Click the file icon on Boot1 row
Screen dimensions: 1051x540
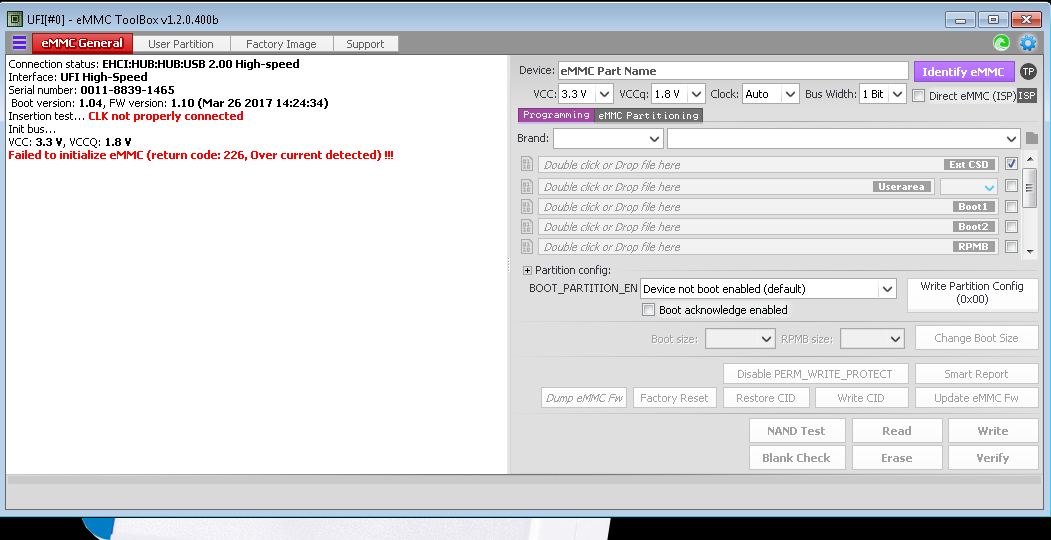pyautogui.click(x=527, y=206)
